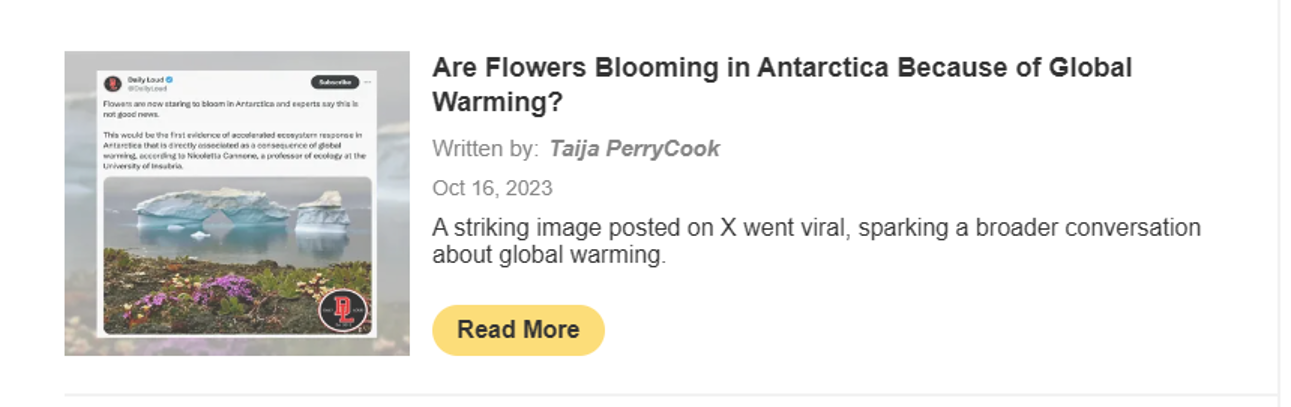
Task: Select the Oct 16, 2023 publish date
Action: coord(492,189)
